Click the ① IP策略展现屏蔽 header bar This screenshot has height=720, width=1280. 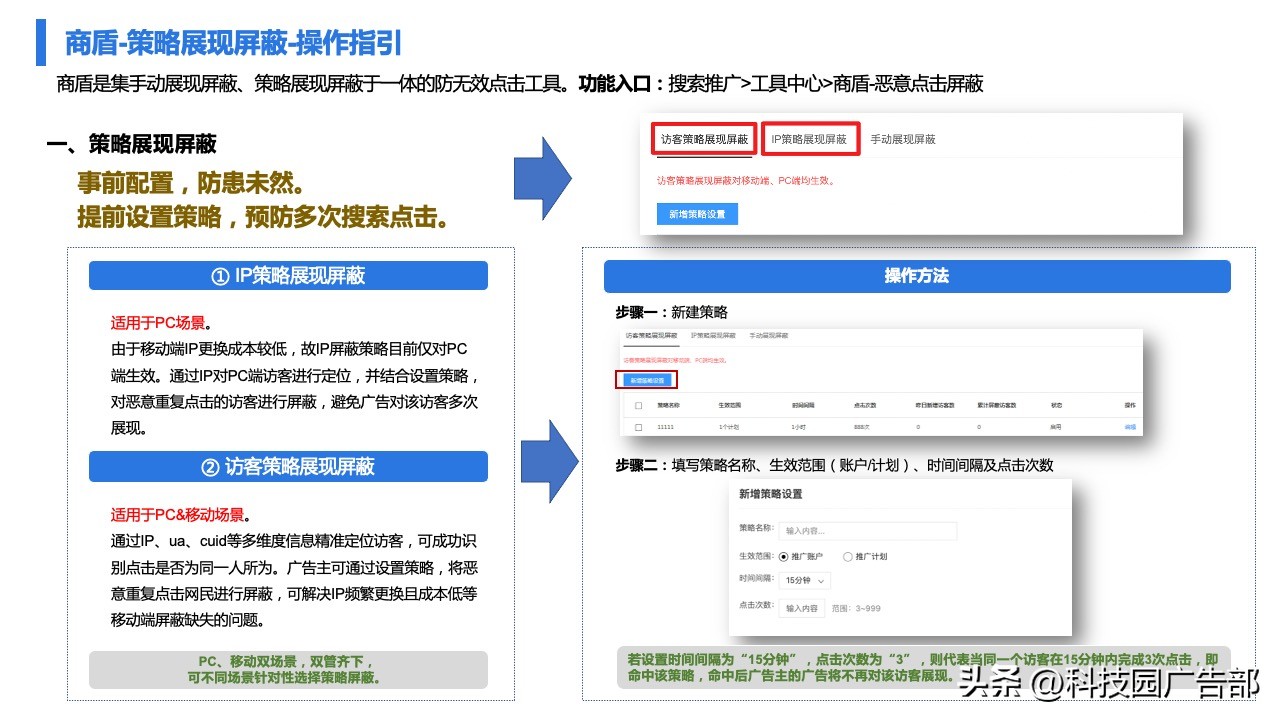pyautogui.click(x=288, y=276)
